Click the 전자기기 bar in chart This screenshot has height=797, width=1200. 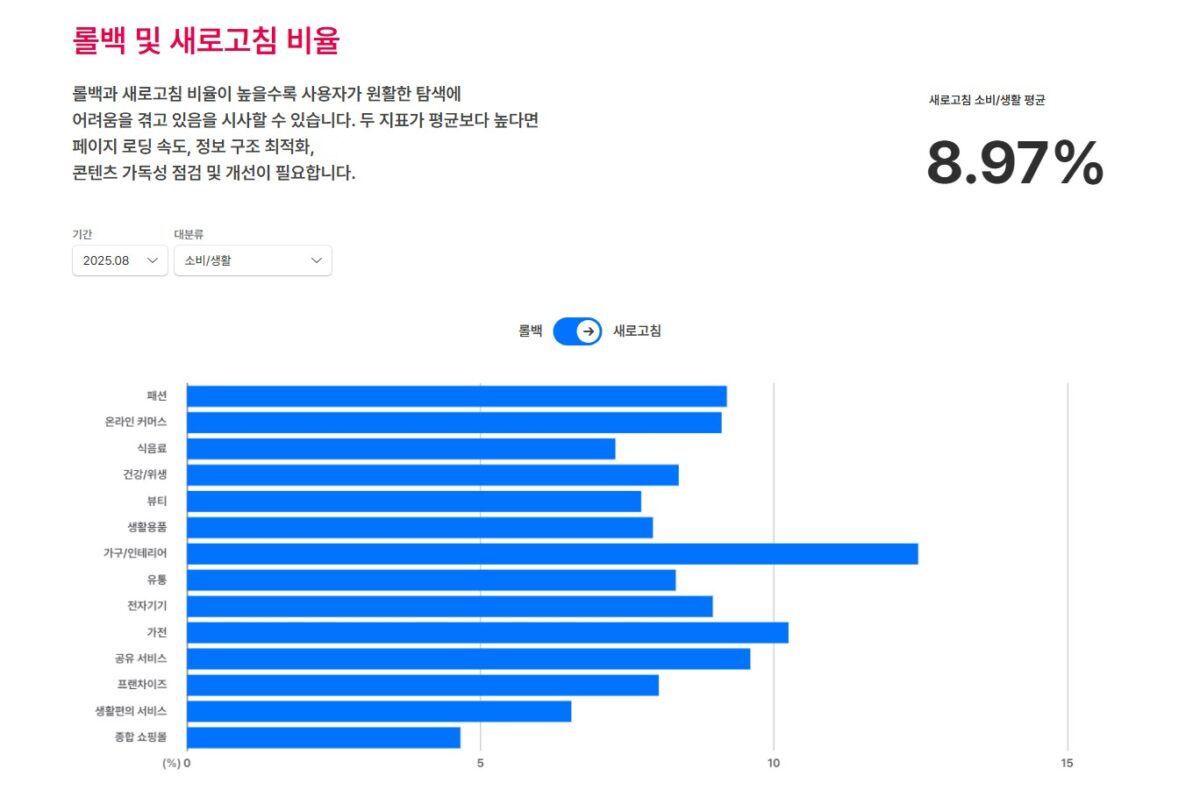tap(449, 606)
